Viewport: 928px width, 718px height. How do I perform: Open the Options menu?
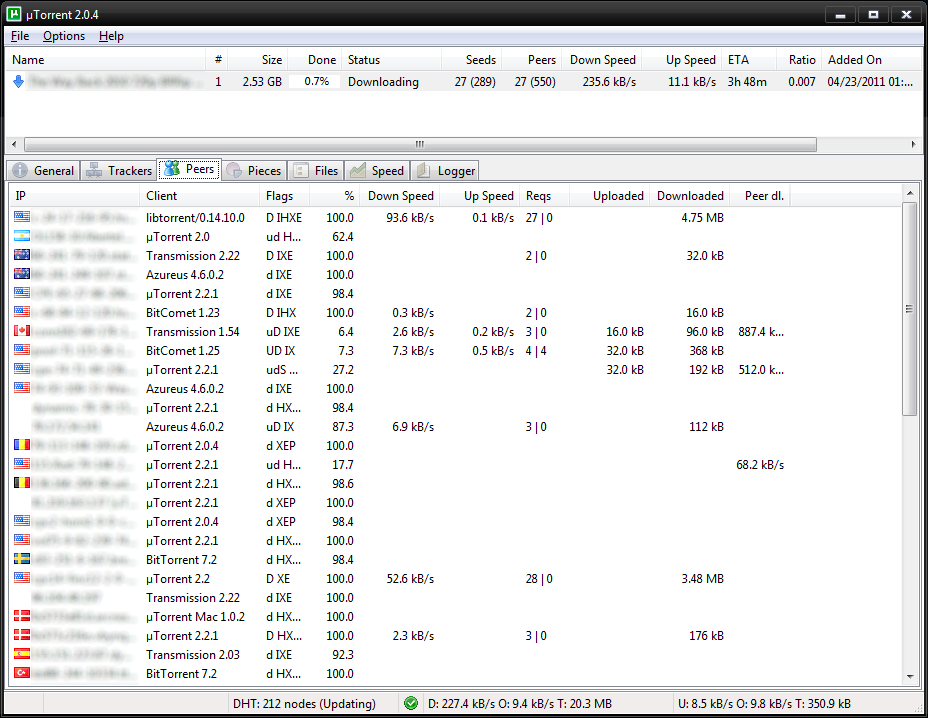tap(64, 36)
